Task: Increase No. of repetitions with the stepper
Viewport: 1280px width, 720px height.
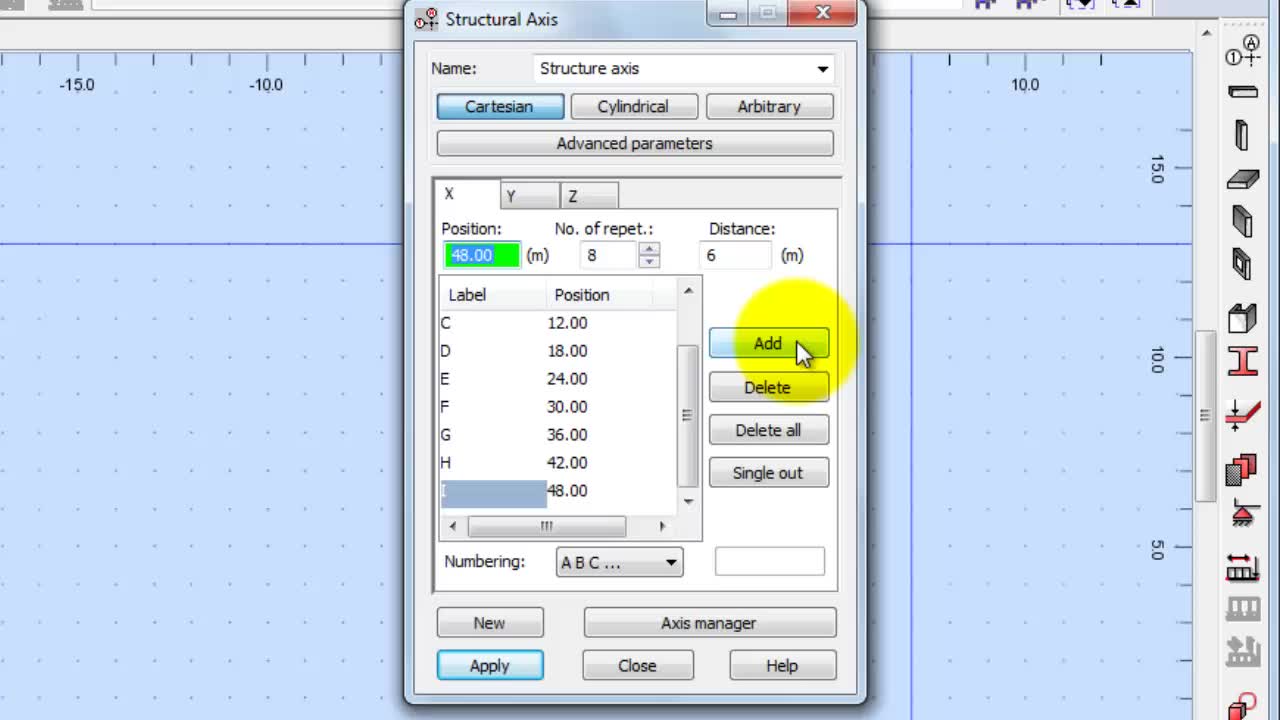Action: coord(649,249)
